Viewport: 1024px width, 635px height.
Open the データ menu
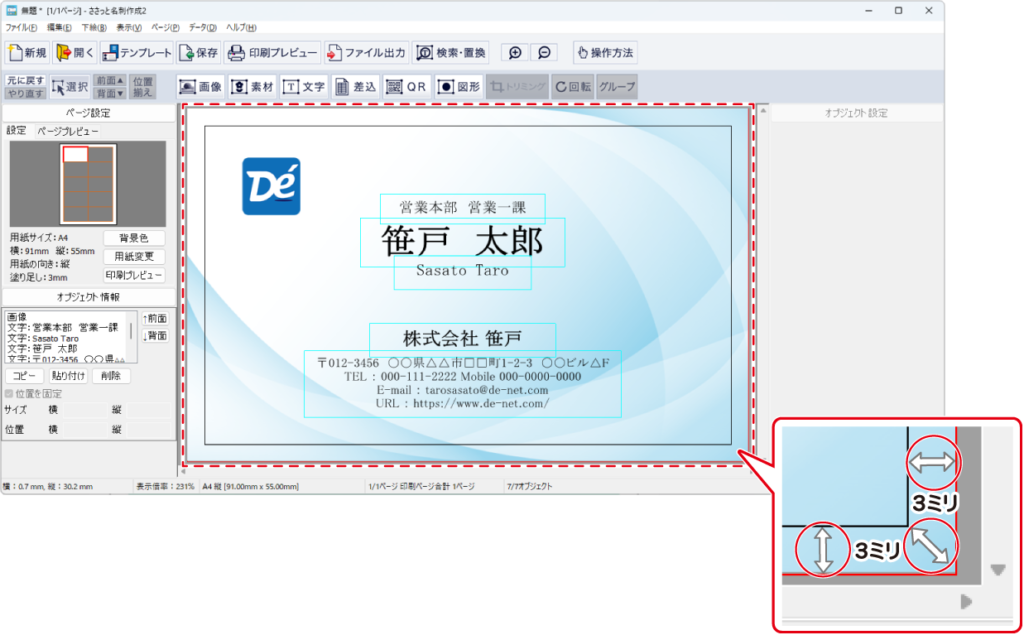click(x=202, y=27)
